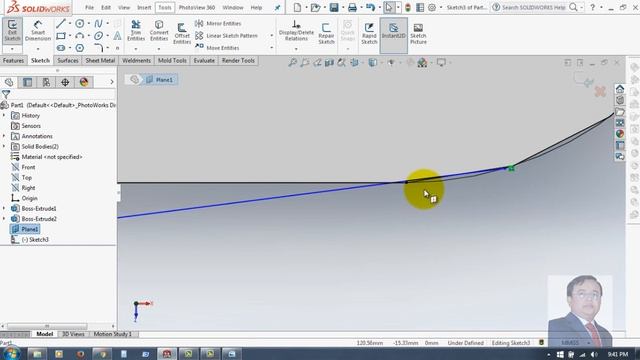Switch to the Sheet Metal tab
This screenshot has width=640, height=360.
pyautogui.click(x=100, y=61)
